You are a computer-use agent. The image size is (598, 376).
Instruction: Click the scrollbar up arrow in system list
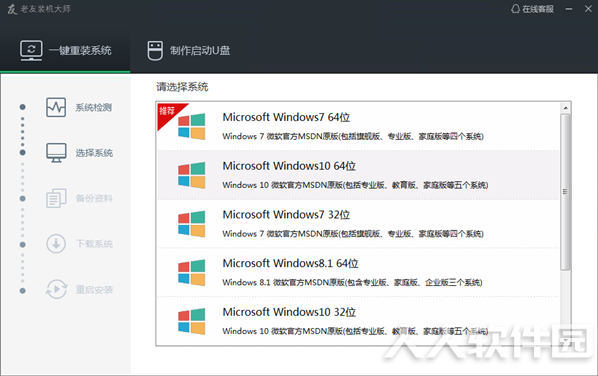coord(566,108)
